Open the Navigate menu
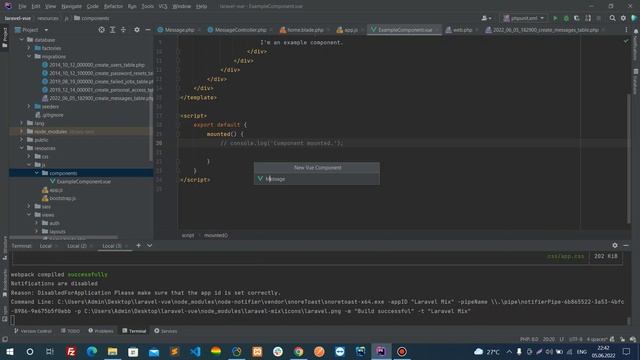 71,6
